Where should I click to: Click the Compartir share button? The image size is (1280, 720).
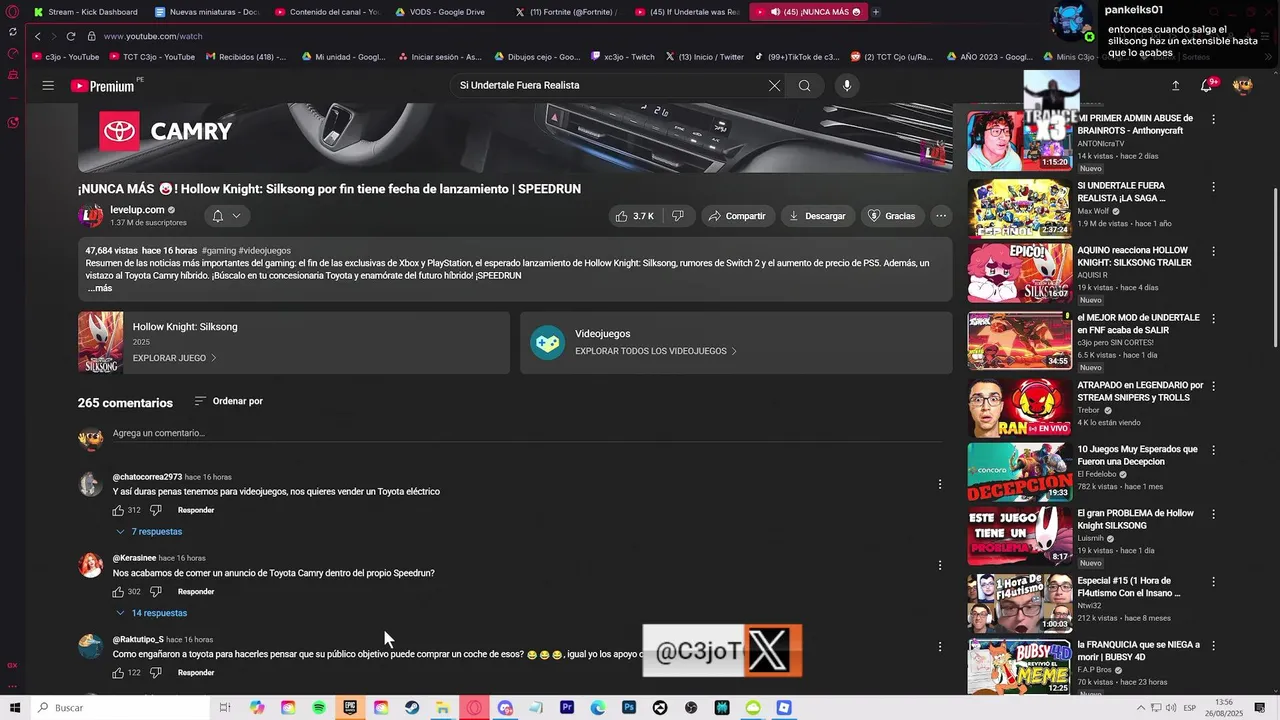[x=737, y=216]
